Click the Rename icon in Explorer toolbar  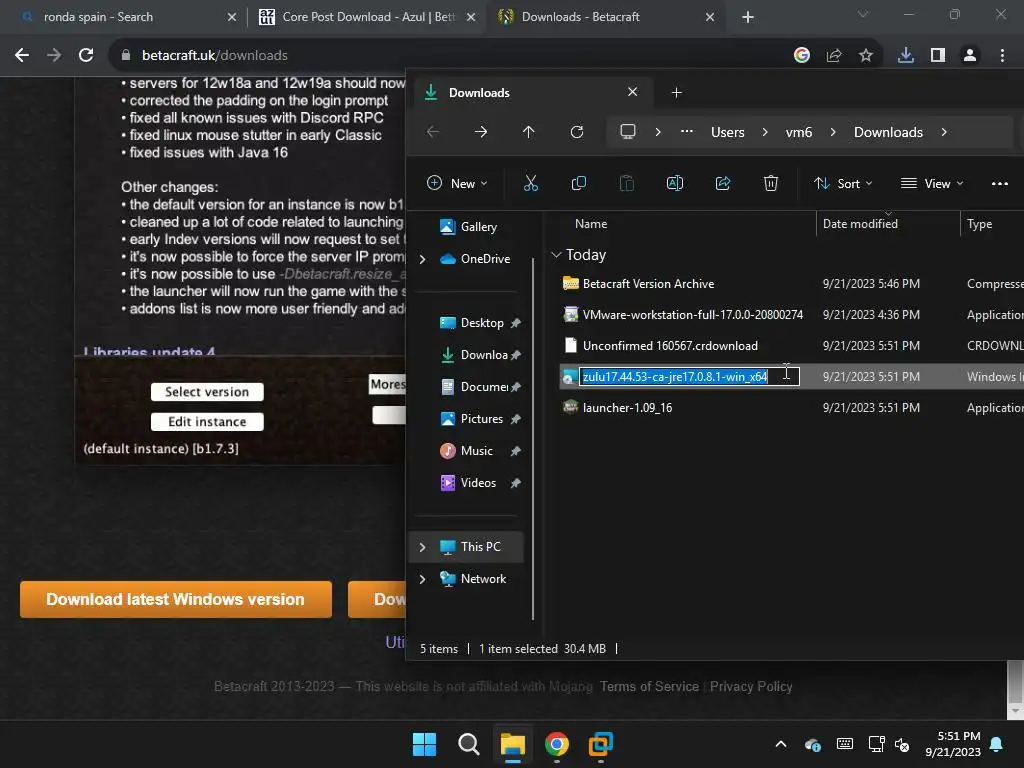pyautogui.click(x=675, y=184)
